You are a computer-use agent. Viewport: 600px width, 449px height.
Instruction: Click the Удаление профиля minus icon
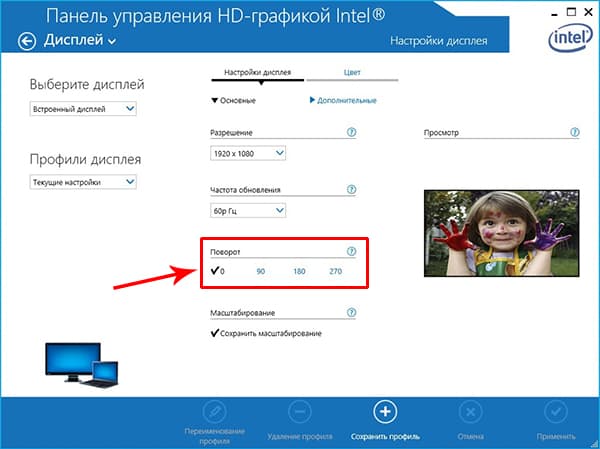pos(300,412)
